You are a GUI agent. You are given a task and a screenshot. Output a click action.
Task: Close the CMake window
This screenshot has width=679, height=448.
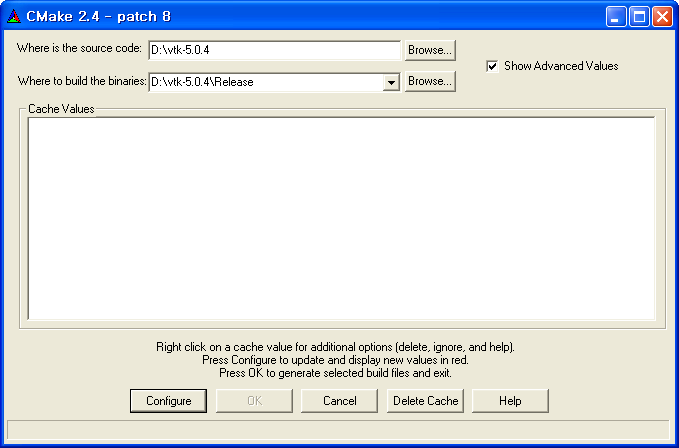(x=663, y=17)
